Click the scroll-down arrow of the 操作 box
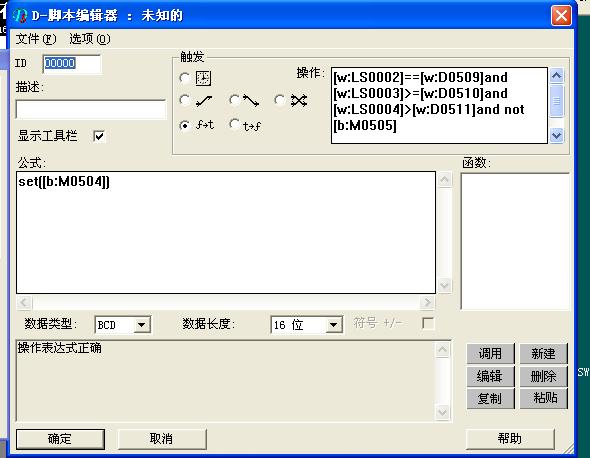 557,135
